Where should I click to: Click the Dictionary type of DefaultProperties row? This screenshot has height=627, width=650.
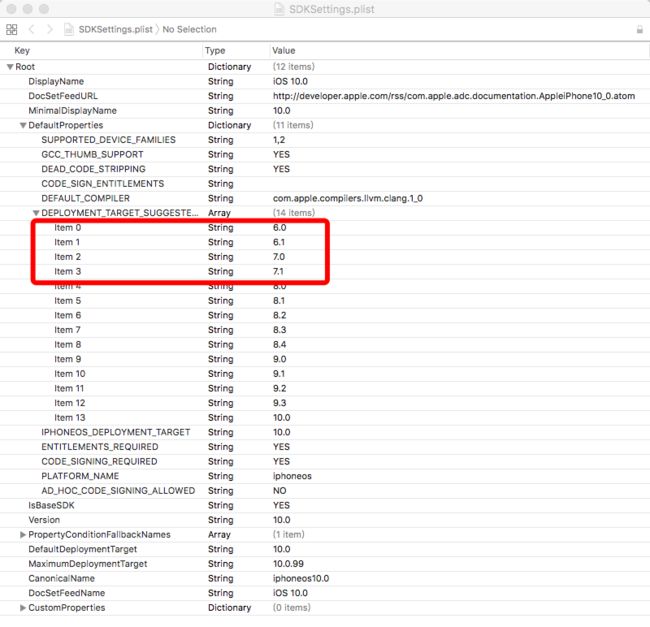pyautogui.click(x=230, y=125)
